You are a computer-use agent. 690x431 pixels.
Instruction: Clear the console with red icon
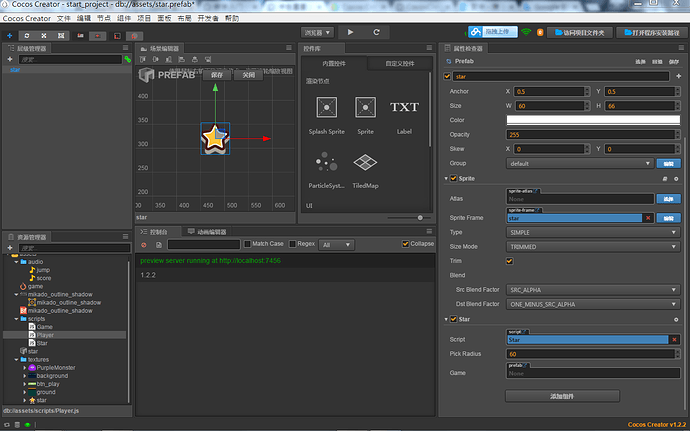(144, 245)
